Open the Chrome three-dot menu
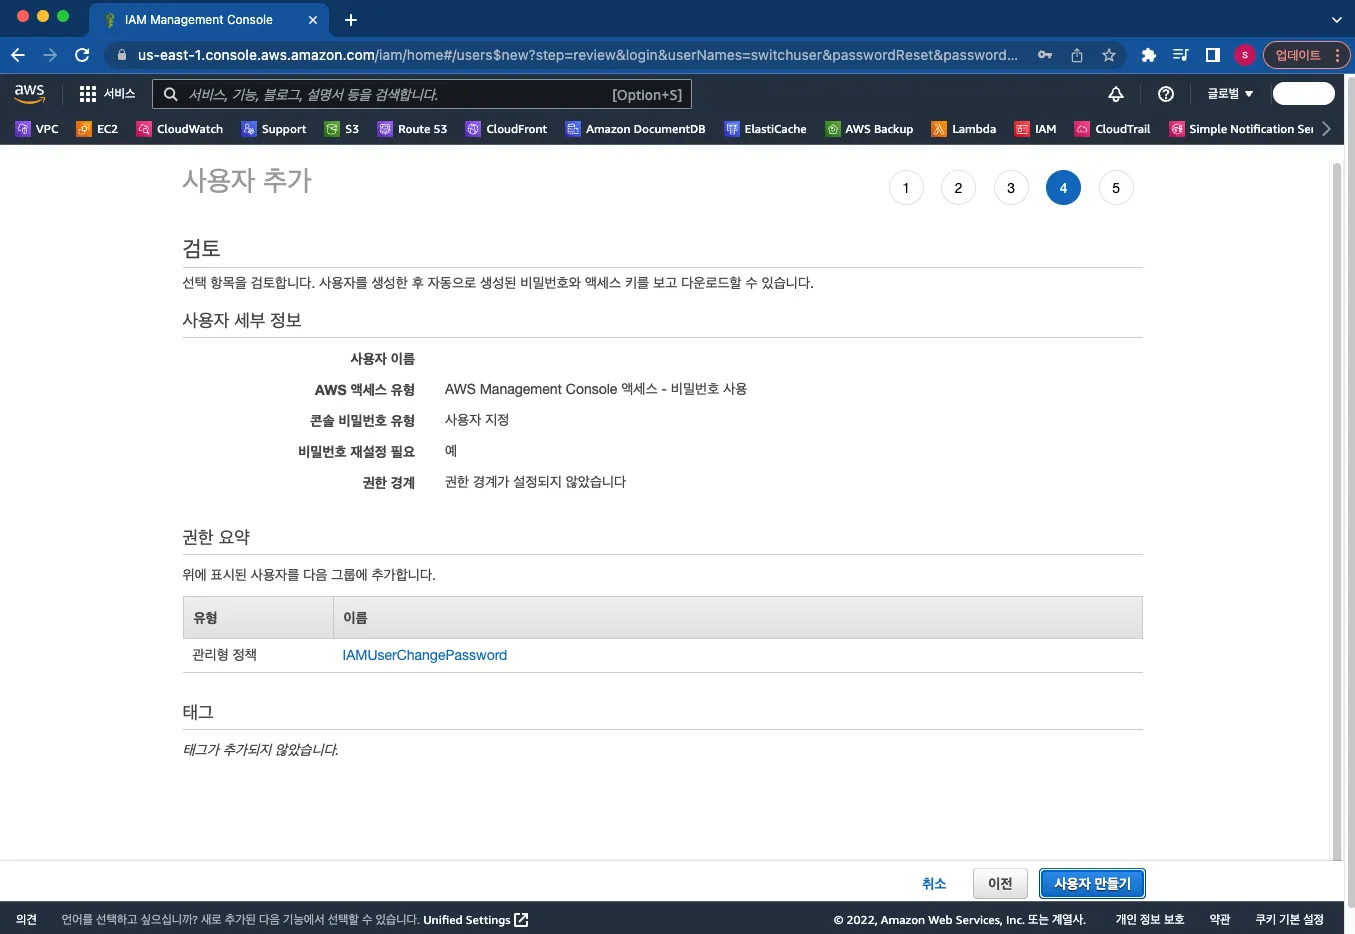The width and height of the screenshot is (1355, 934). click(x=1338, y=55)
